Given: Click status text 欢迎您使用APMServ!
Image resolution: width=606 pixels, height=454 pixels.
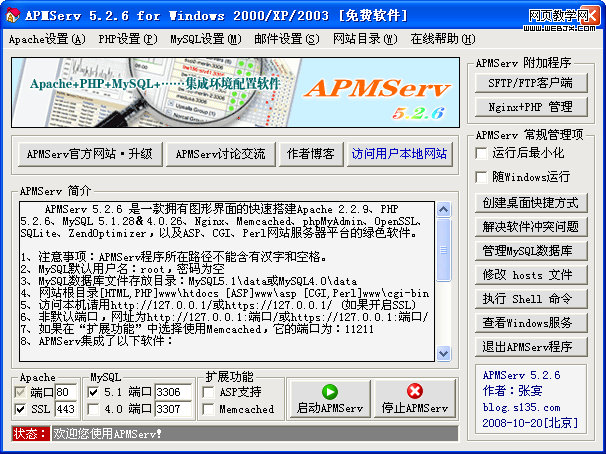Looking at the screenshot, I should click(107, 434).
